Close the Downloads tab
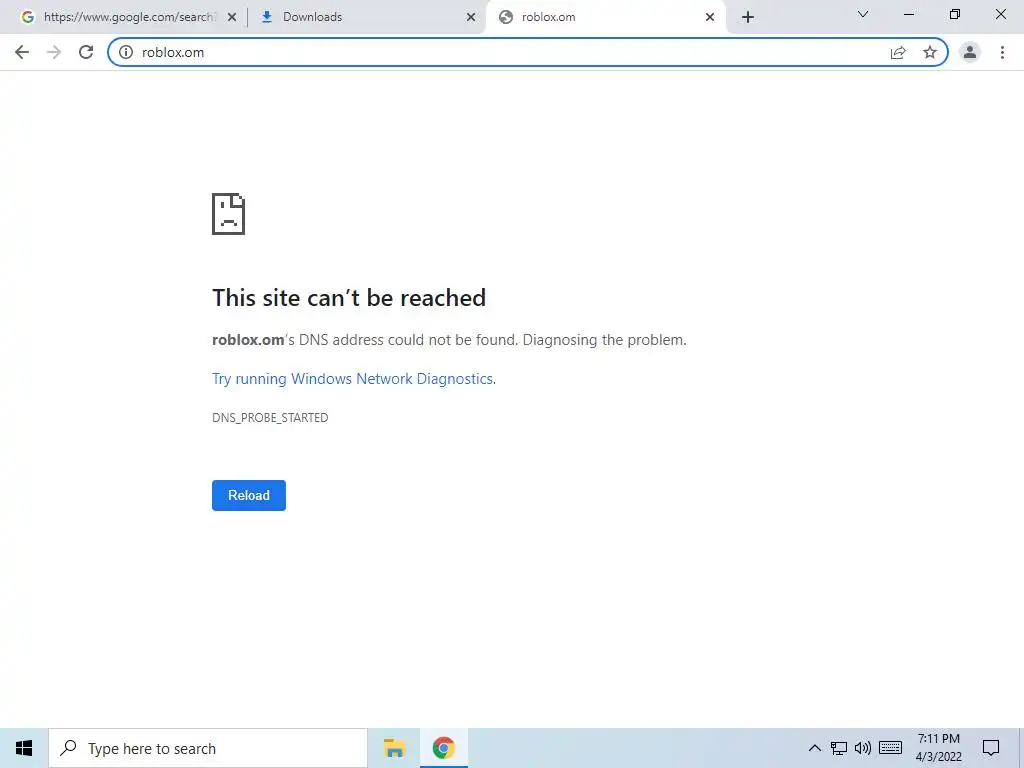Screen dimensions: 1024x768 pyautogui.click(x=471, y=17)
